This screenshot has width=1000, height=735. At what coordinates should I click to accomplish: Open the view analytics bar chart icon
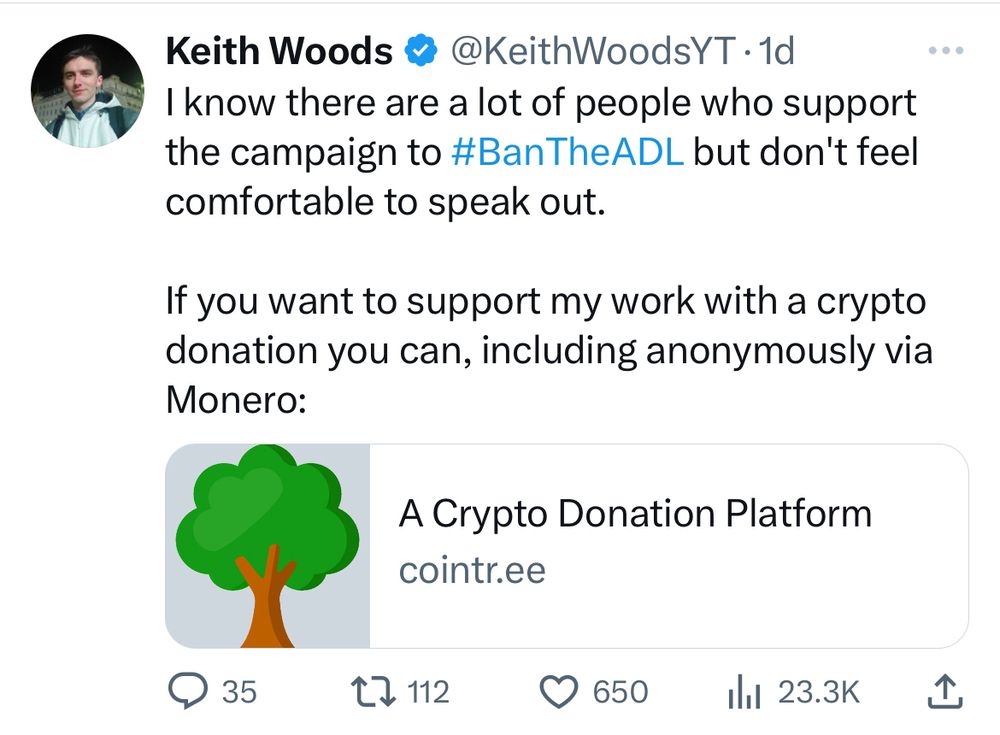pos(743,691)
